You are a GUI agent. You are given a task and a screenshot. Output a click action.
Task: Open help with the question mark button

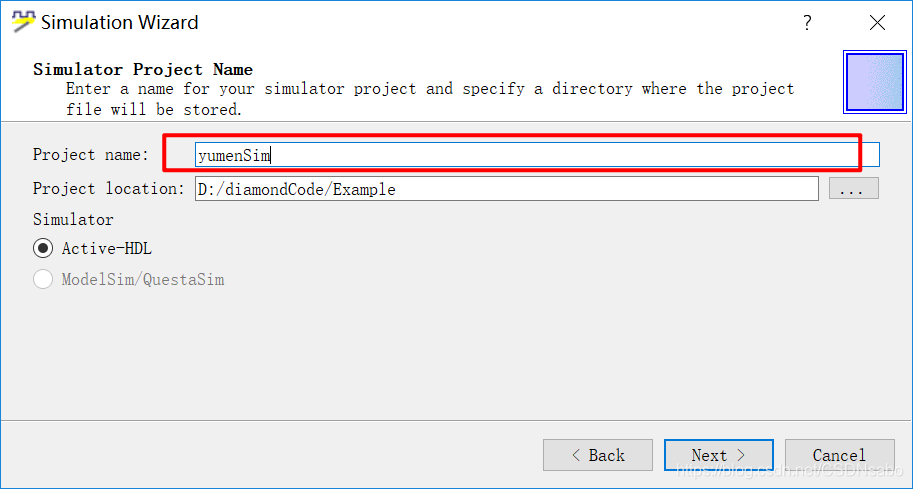pyautogui.click(x=807, y=23)
